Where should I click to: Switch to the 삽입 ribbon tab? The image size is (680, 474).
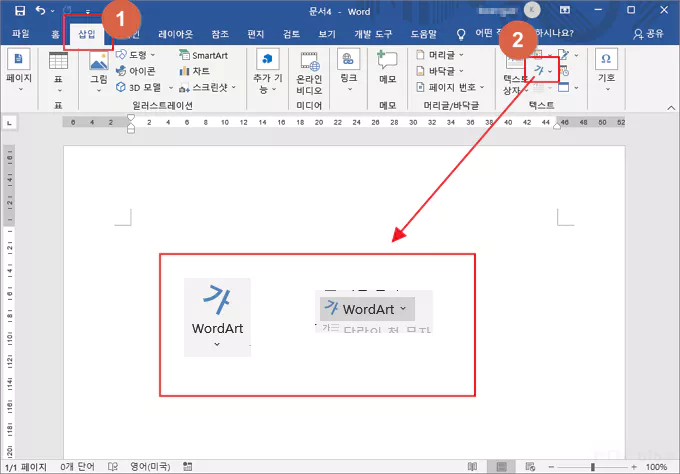[87, 34]
